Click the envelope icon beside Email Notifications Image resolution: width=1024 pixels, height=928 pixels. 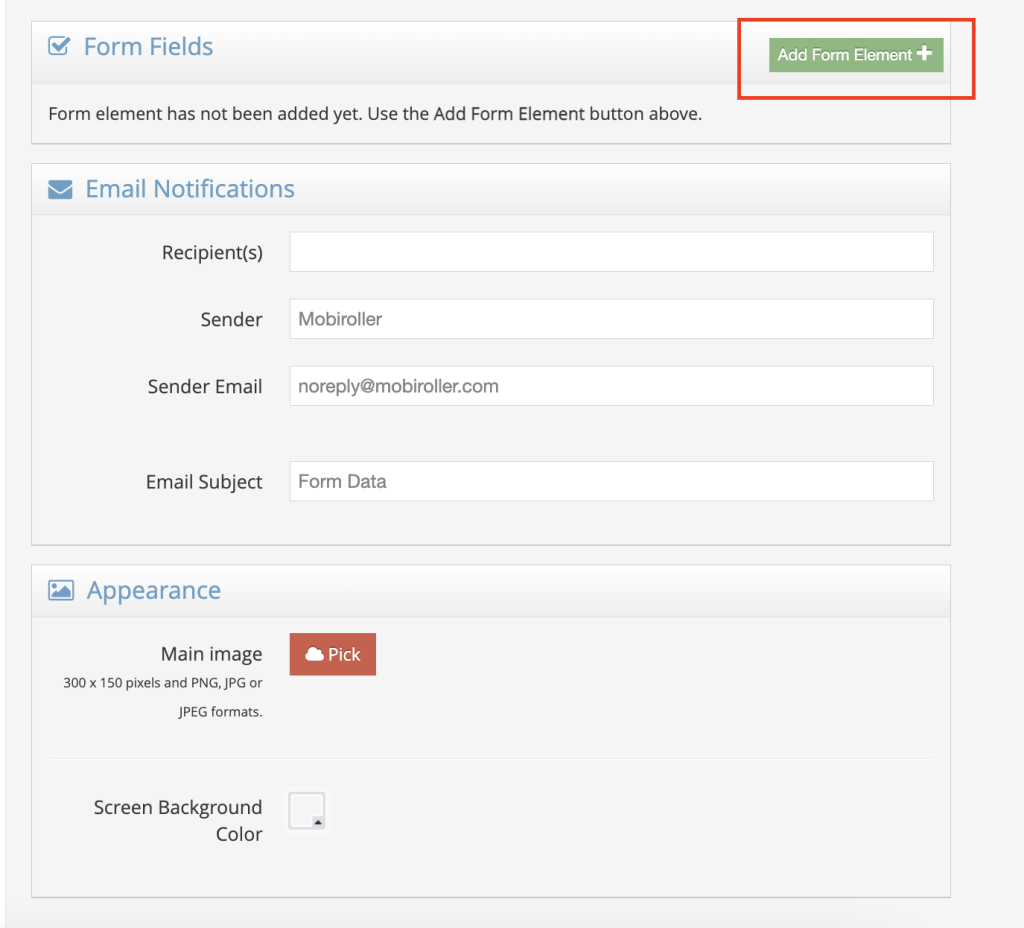coord(59,188)
